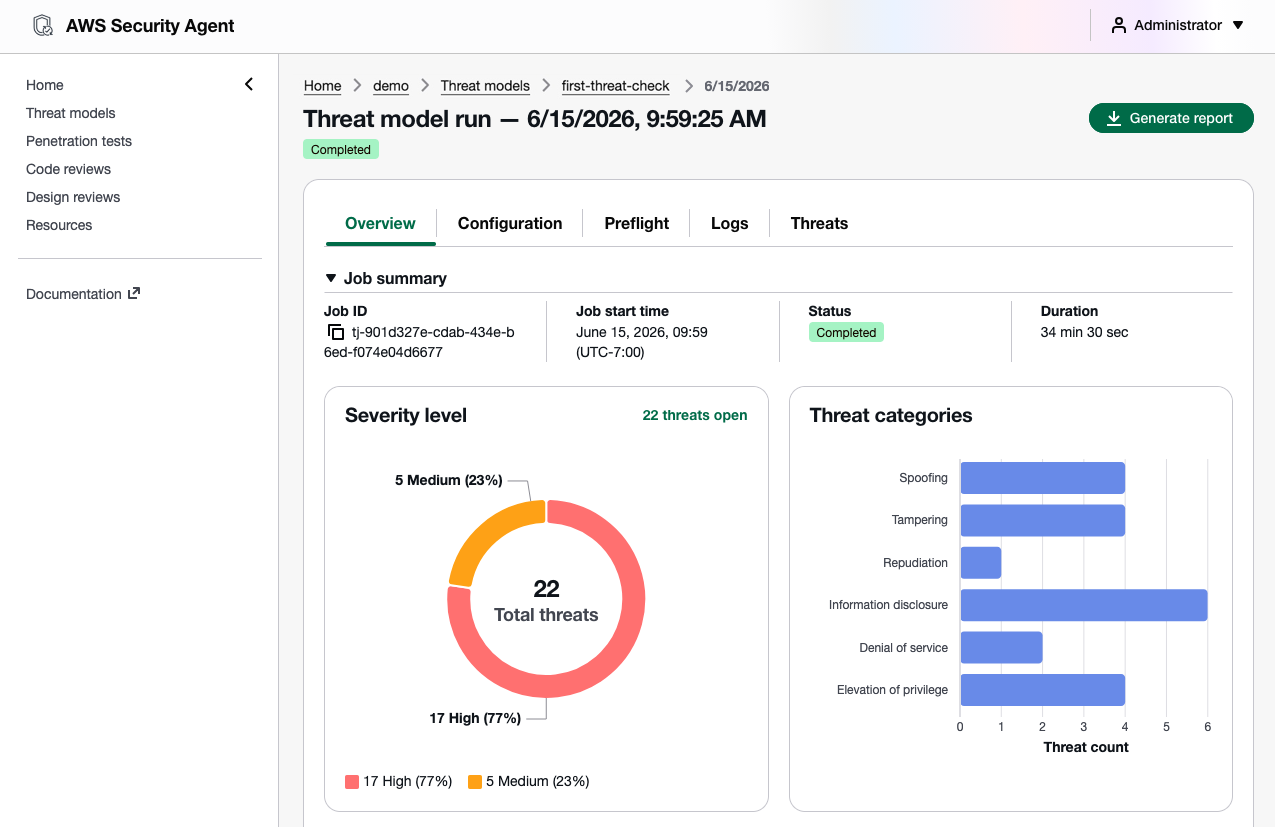Click the Generate report button

click(1171, 118)
